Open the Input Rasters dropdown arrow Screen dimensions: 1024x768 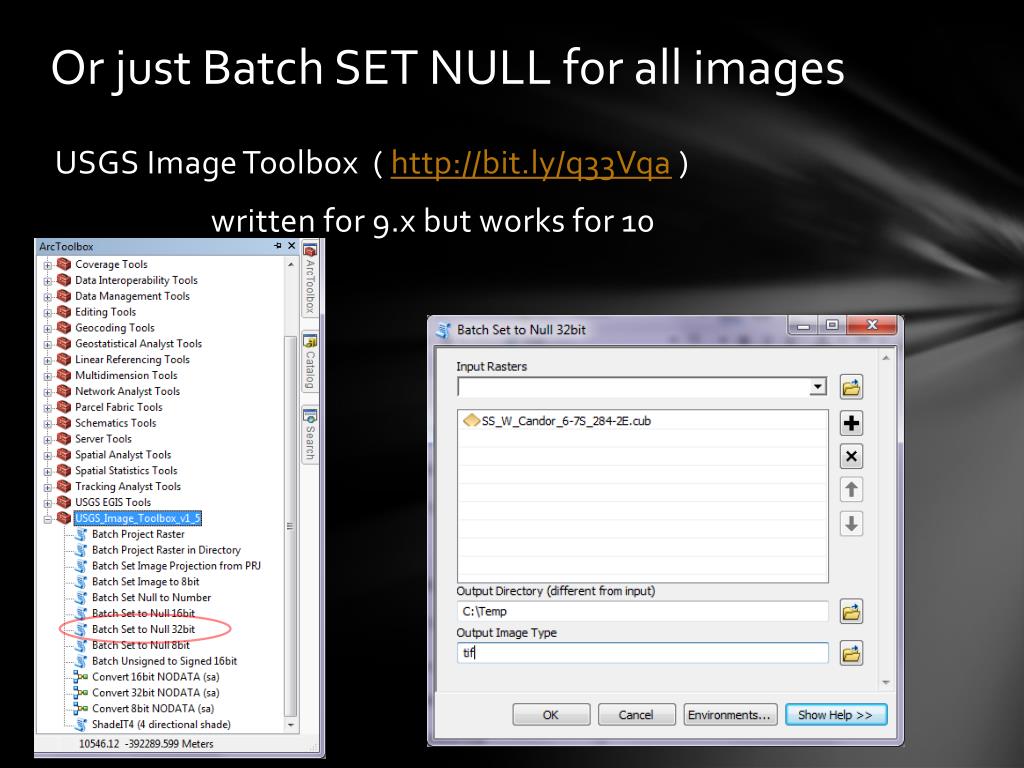[x=818, y=387]
